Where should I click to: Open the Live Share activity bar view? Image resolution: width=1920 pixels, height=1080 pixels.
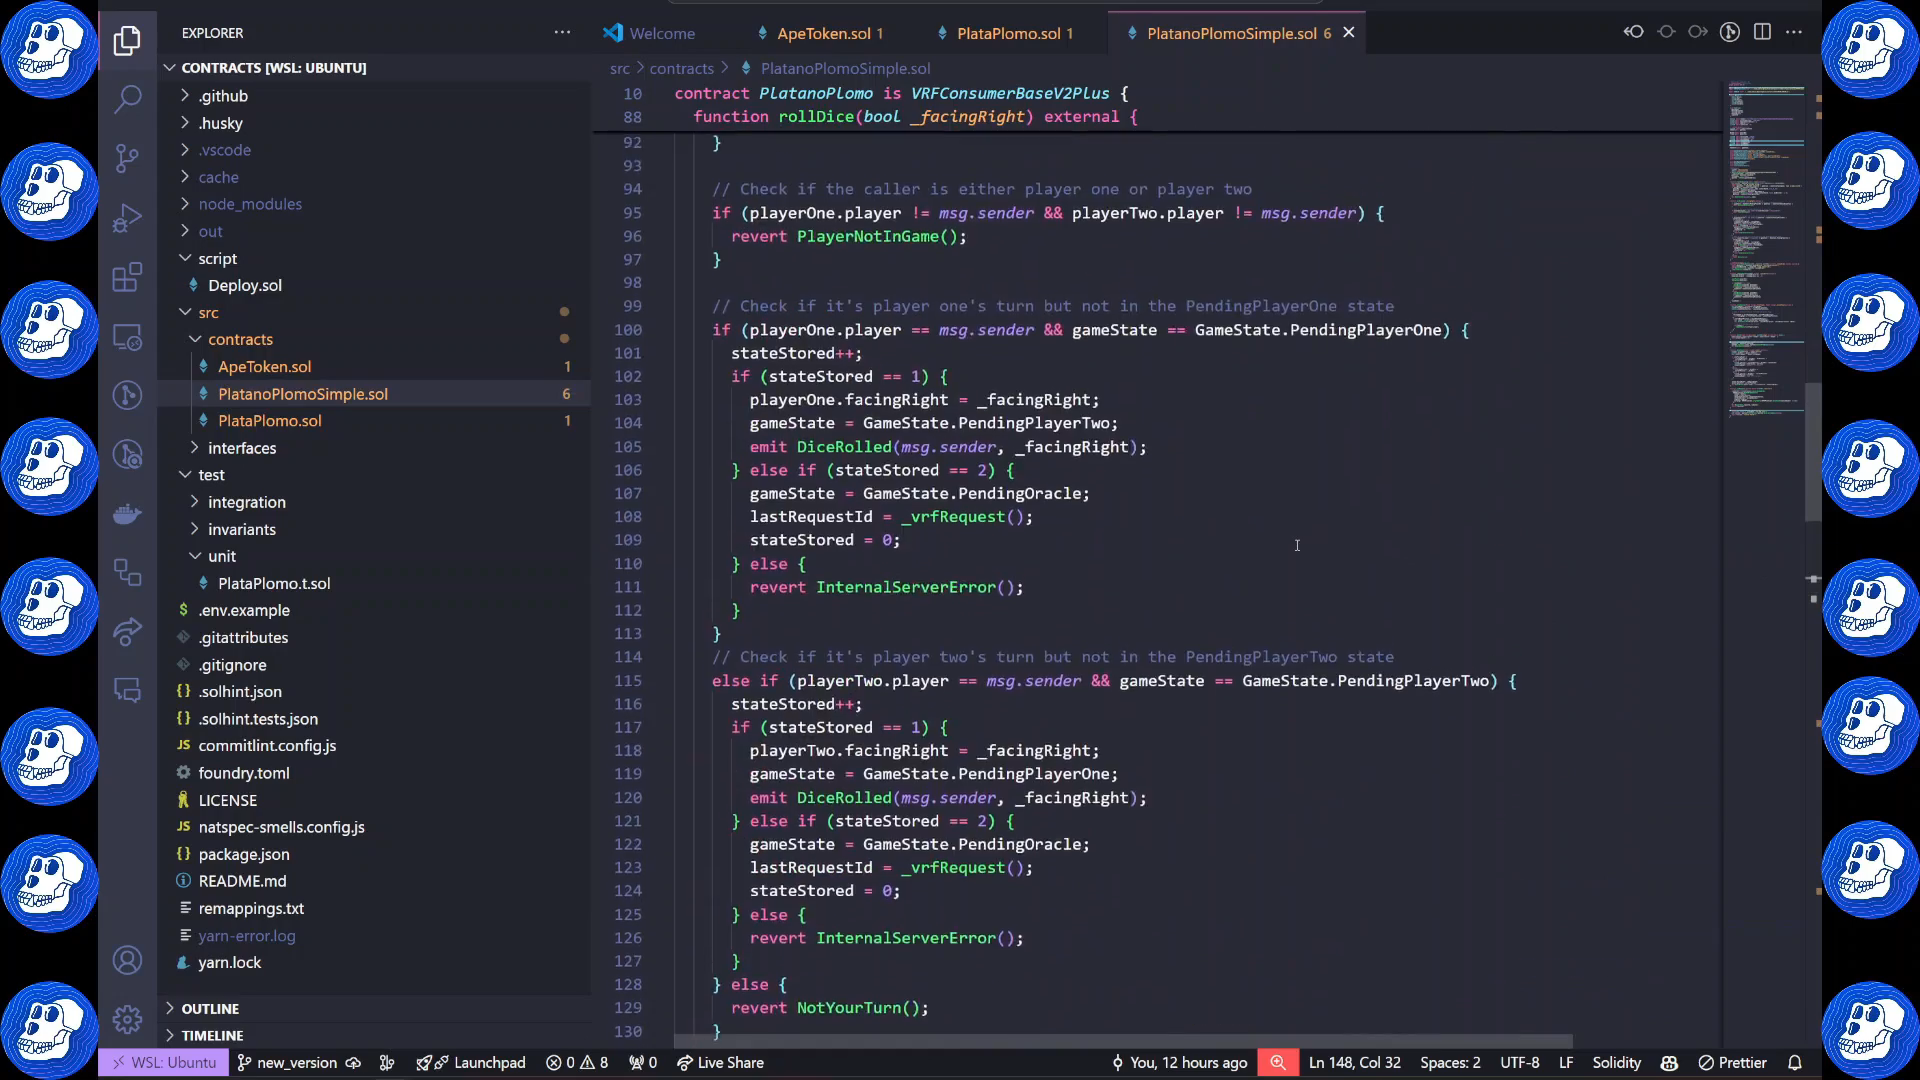click(x=127, y=631)
